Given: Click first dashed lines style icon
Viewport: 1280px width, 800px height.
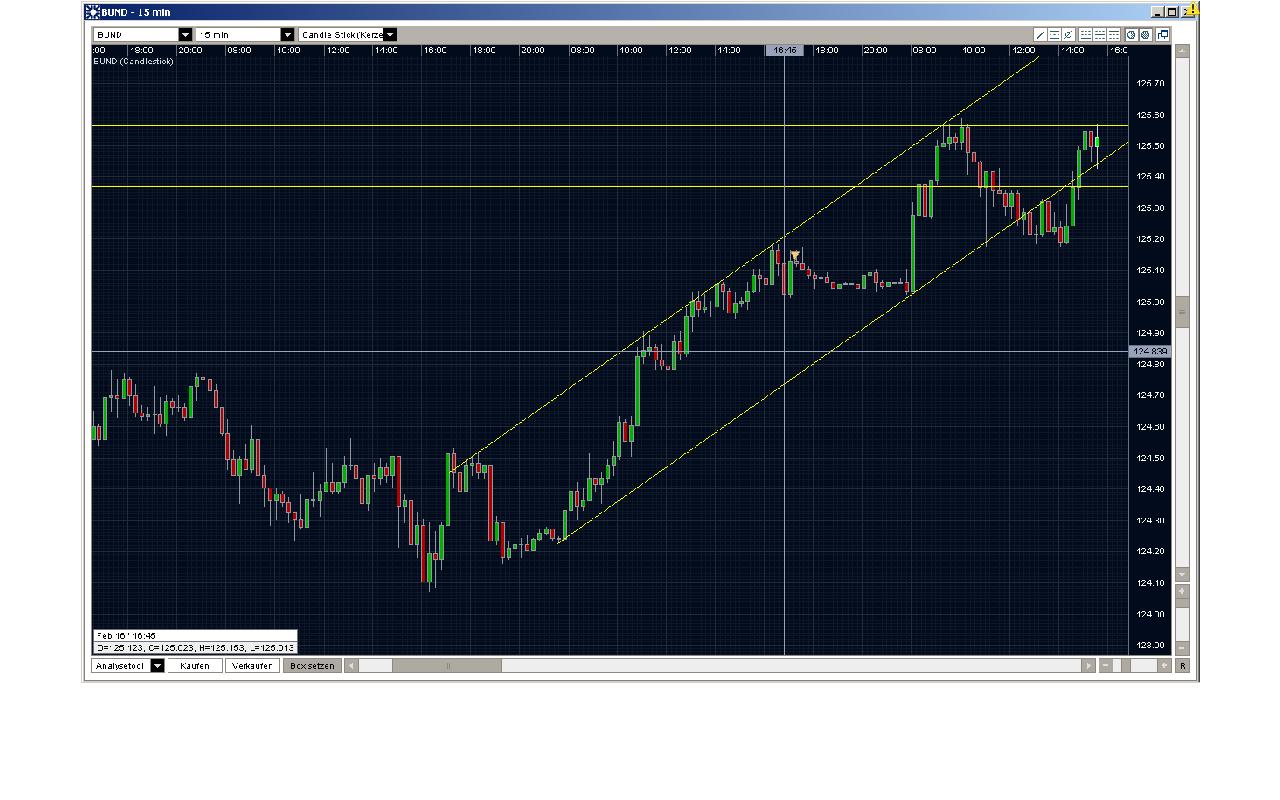Looking at the screenshot, I should pyautogui.click(x=1085, y=34).
